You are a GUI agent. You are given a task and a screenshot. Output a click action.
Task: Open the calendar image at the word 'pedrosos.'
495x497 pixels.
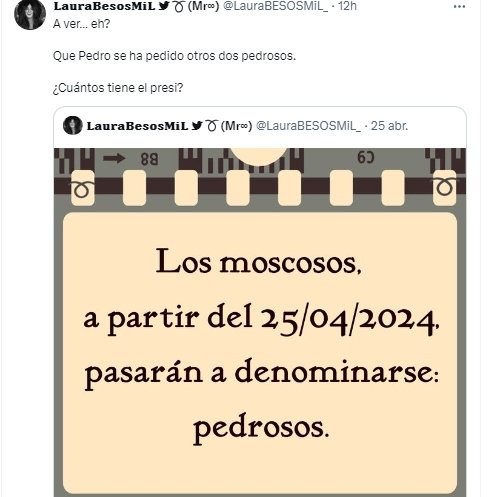261,429
